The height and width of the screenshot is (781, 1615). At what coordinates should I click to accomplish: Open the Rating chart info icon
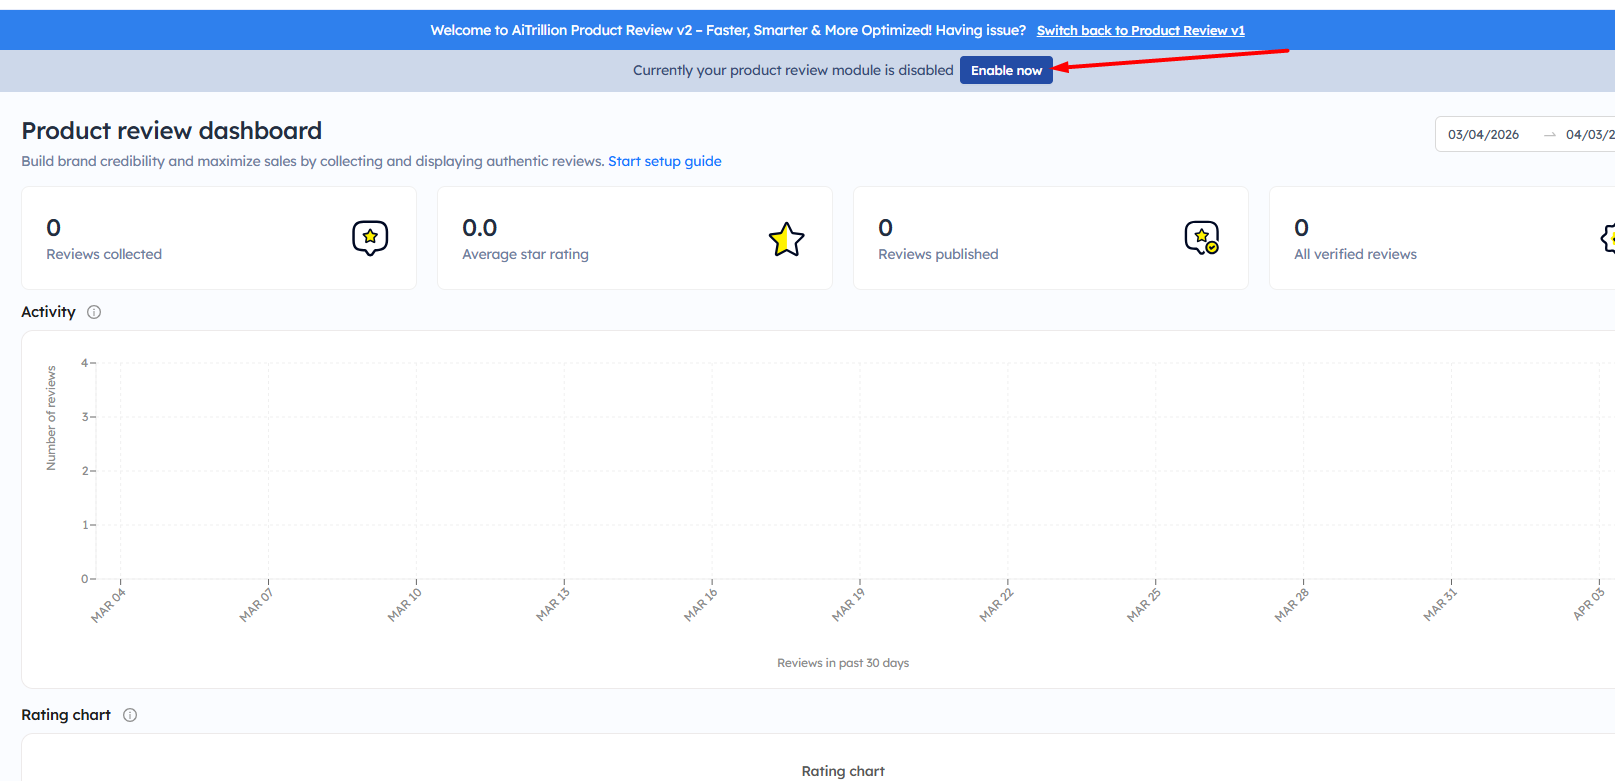click(x=130, y=715)
